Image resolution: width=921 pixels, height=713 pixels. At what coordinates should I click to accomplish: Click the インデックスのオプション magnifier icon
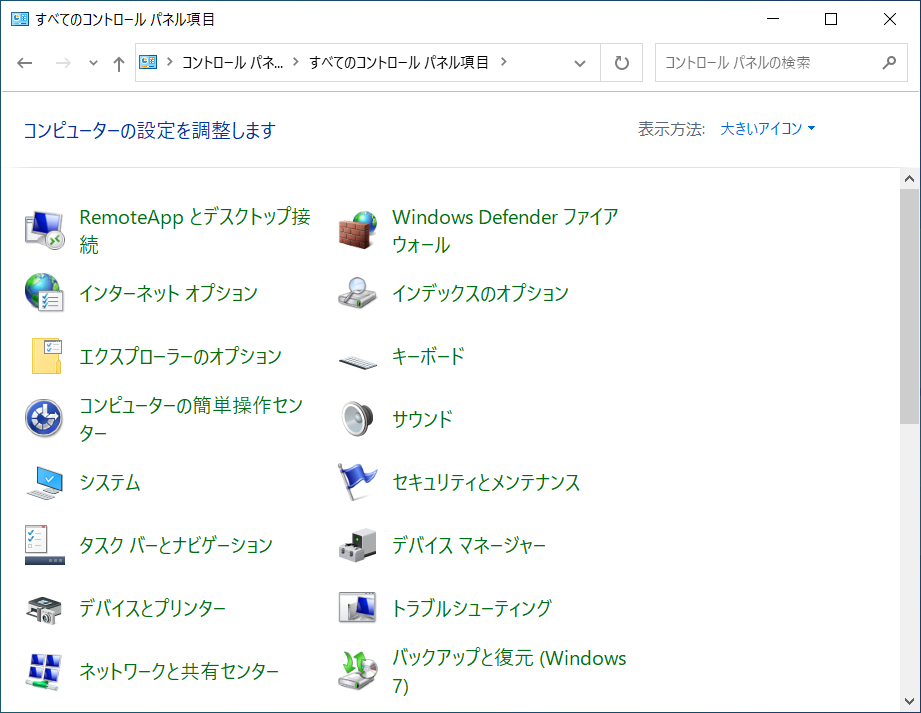tap(358, 293)
